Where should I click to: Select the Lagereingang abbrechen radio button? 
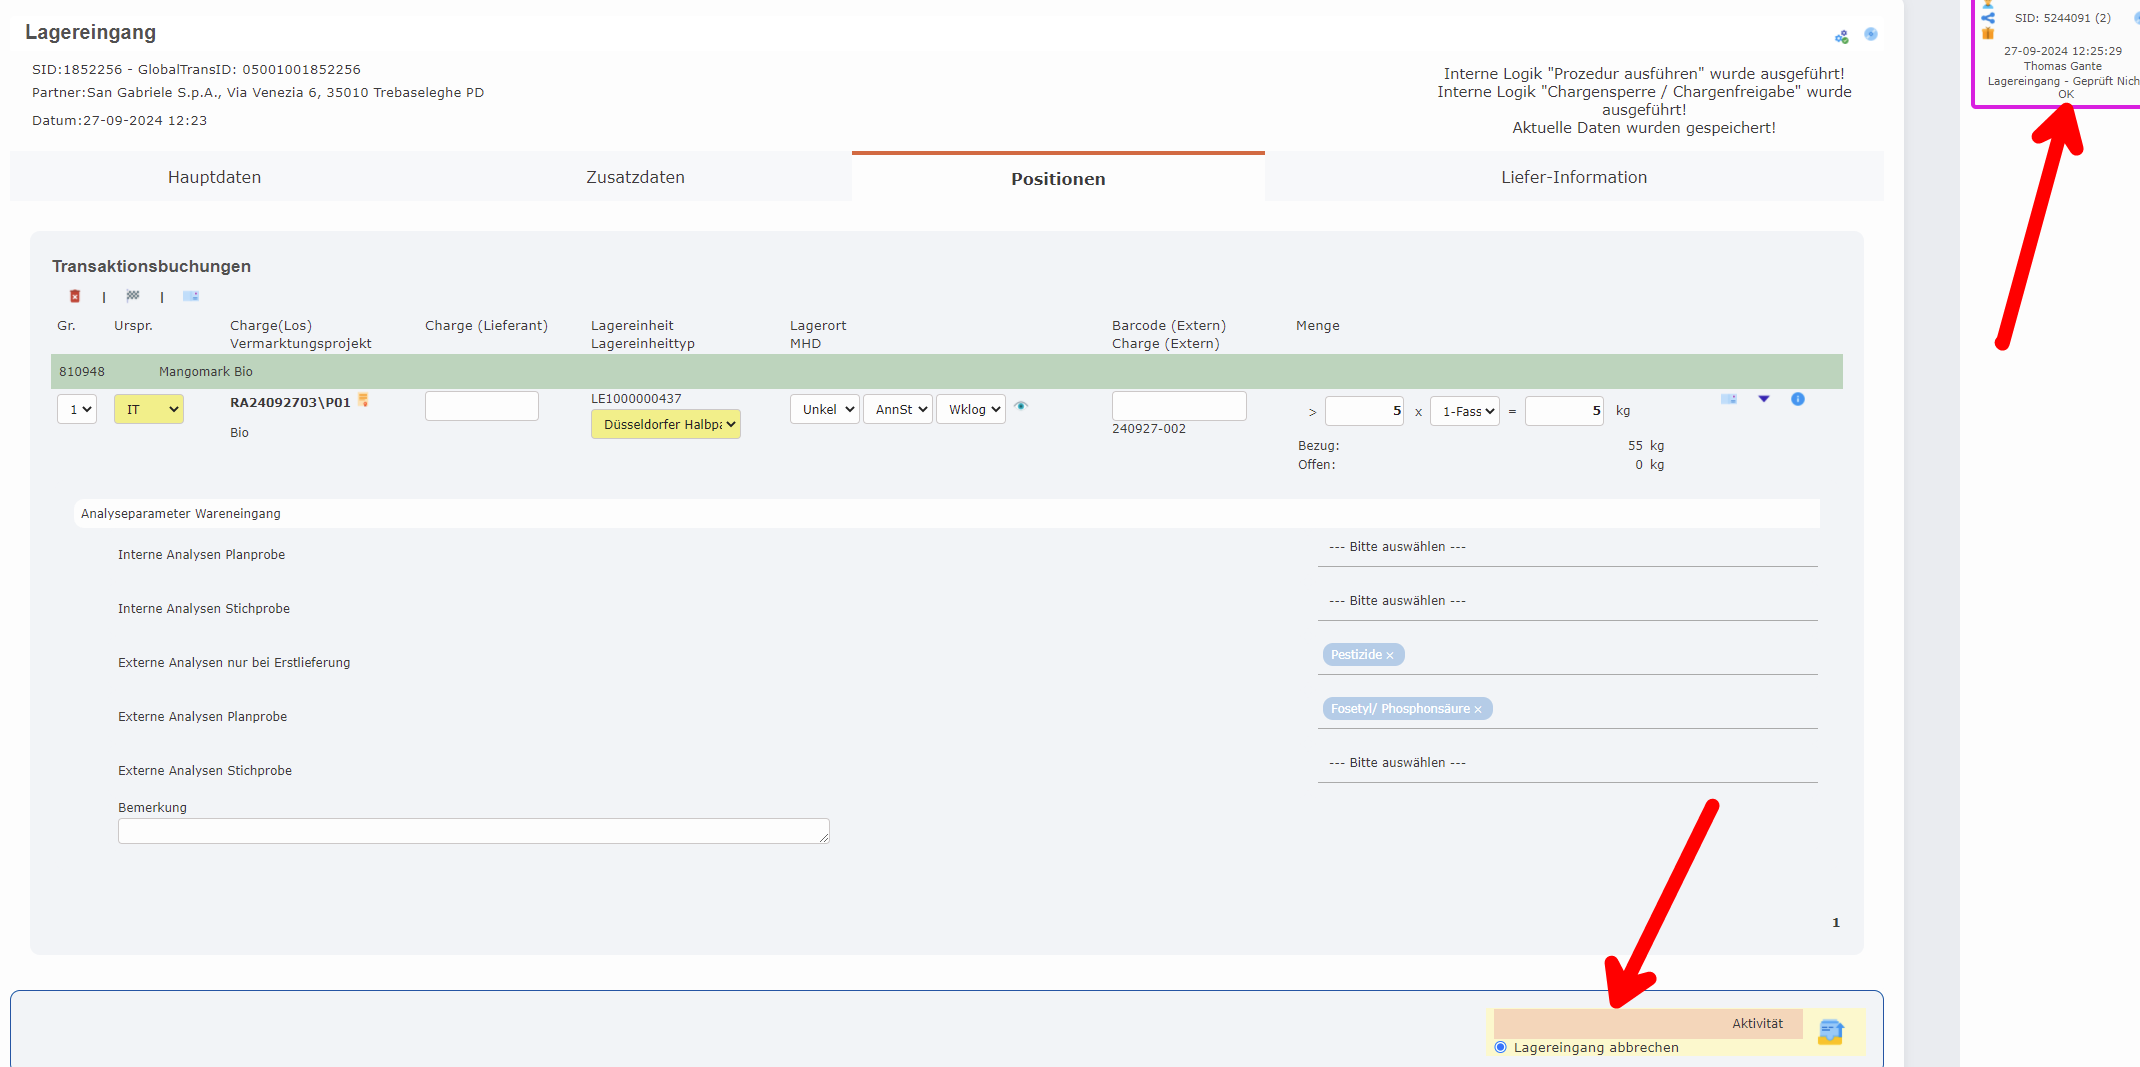pos(1500,1047)
